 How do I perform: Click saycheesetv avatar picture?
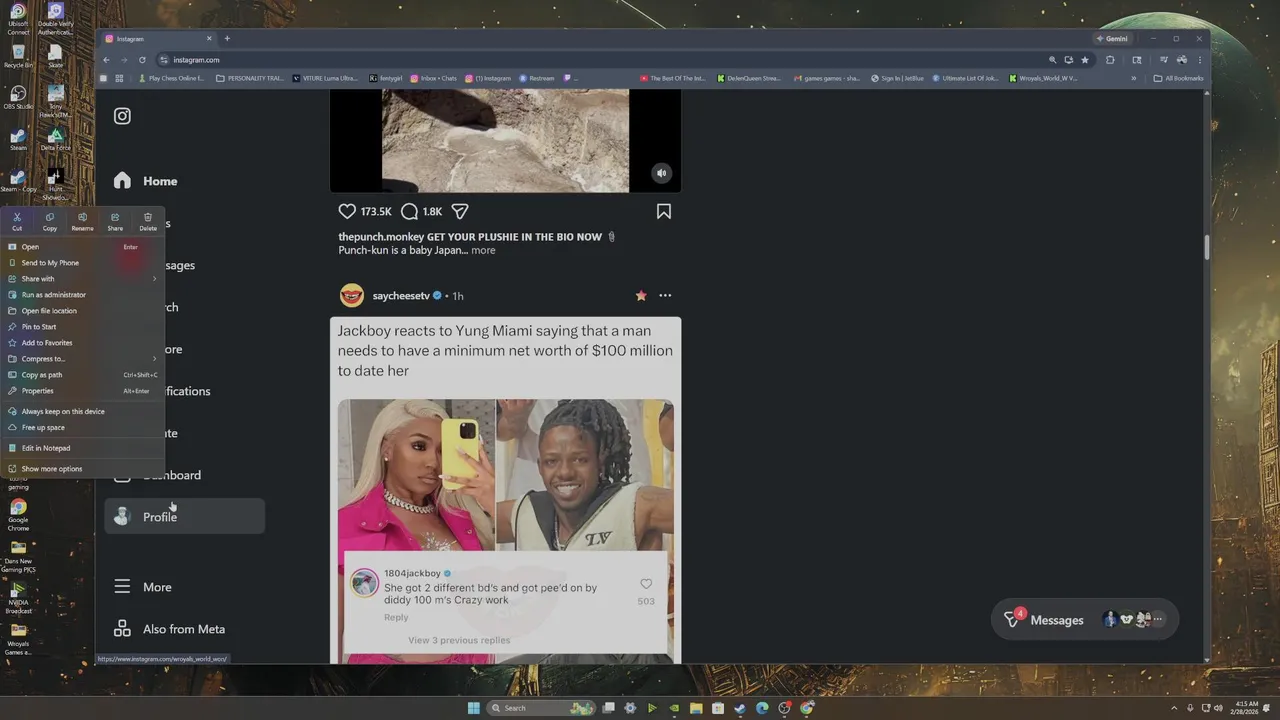tap(352, 295)
